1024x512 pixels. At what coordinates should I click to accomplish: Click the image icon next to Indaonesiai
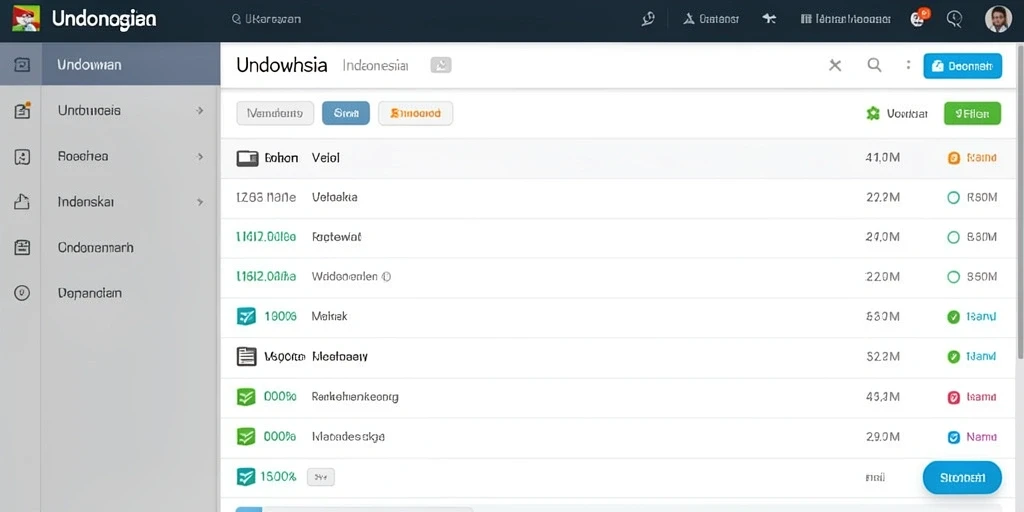click(x=441, y=65)
